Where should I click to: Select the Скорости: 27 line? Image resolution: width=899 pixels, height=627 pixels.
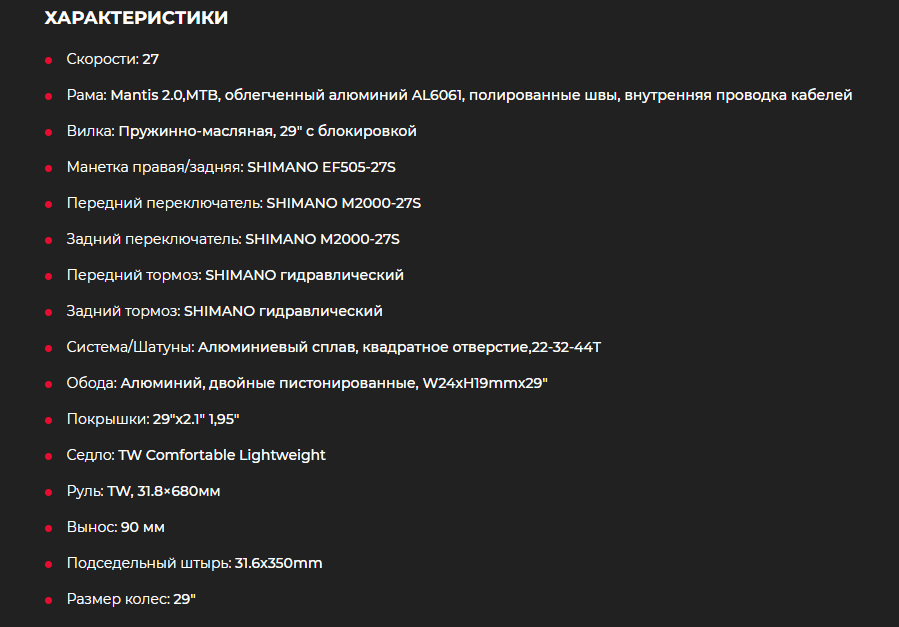tap(112, 59)
